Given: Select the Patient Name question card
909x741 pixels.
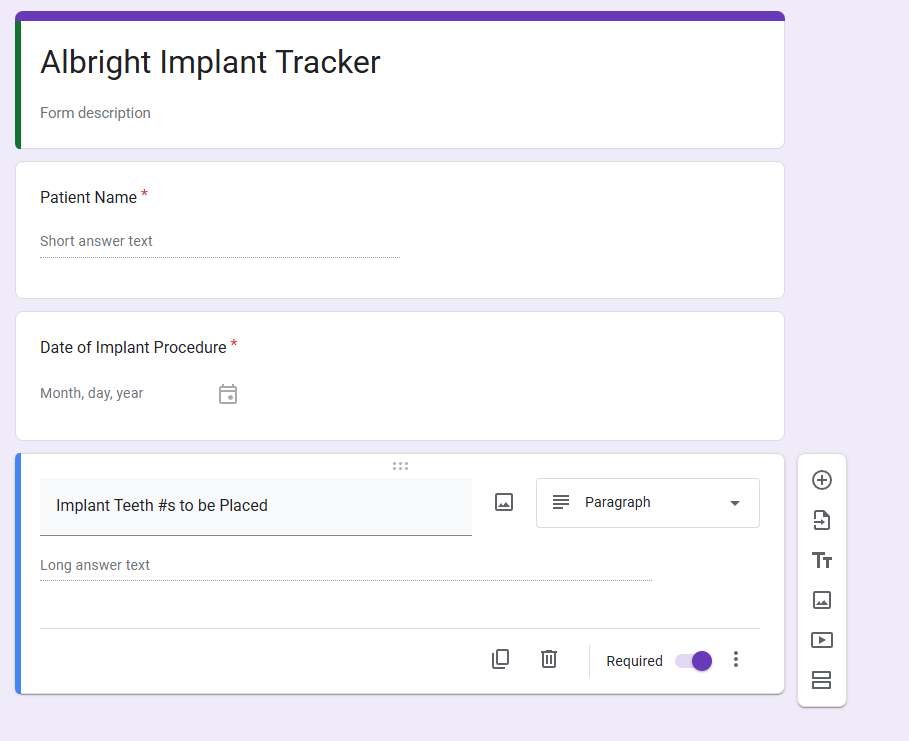Looking at the screenshot, I should [x=400, y=230].
